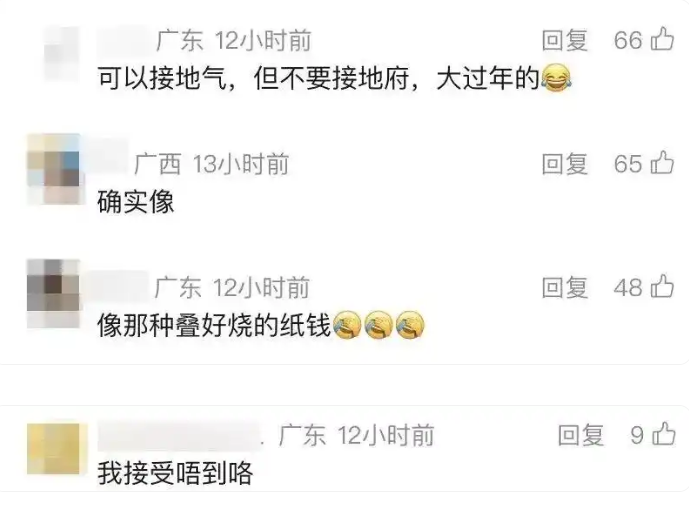This screenshot has width=689, height=505.
Task: Reply to the '我接受唔到咯' comment
Action: pos(581,435)
